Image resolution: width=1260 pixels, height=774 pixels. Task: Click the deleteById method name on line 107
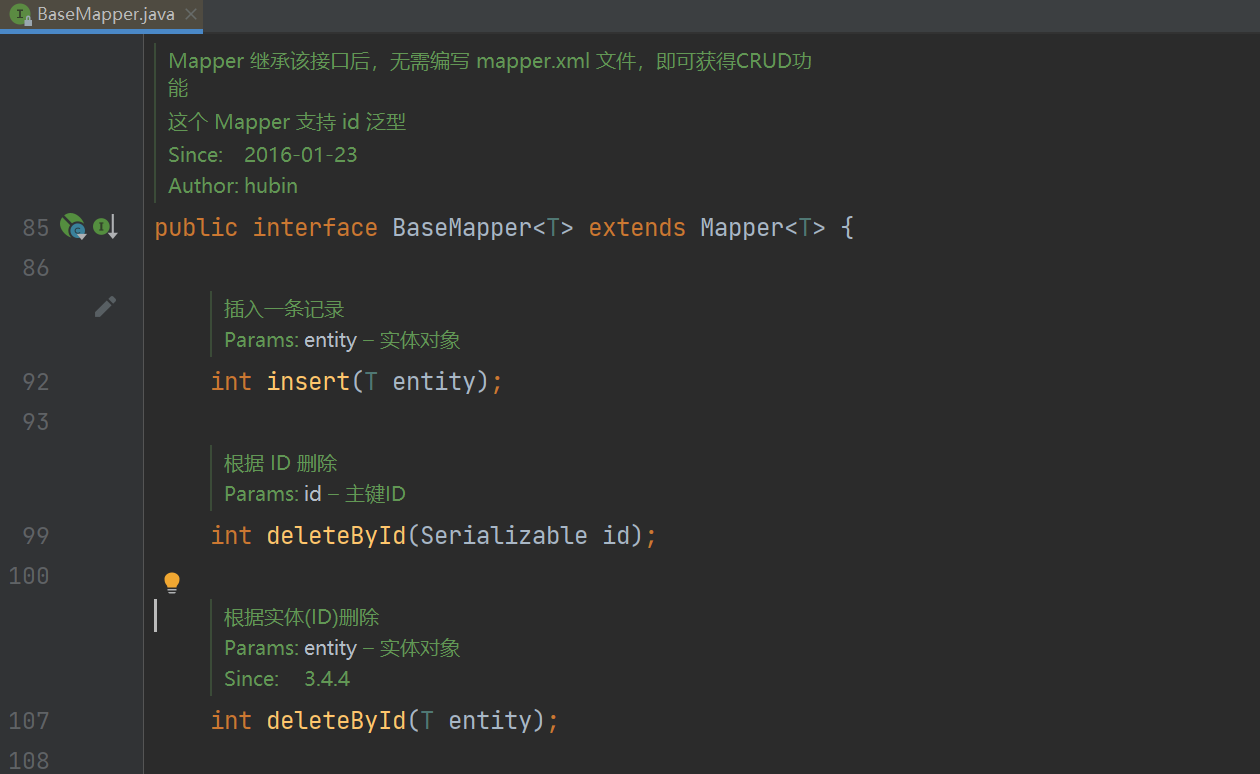(336, 721)
